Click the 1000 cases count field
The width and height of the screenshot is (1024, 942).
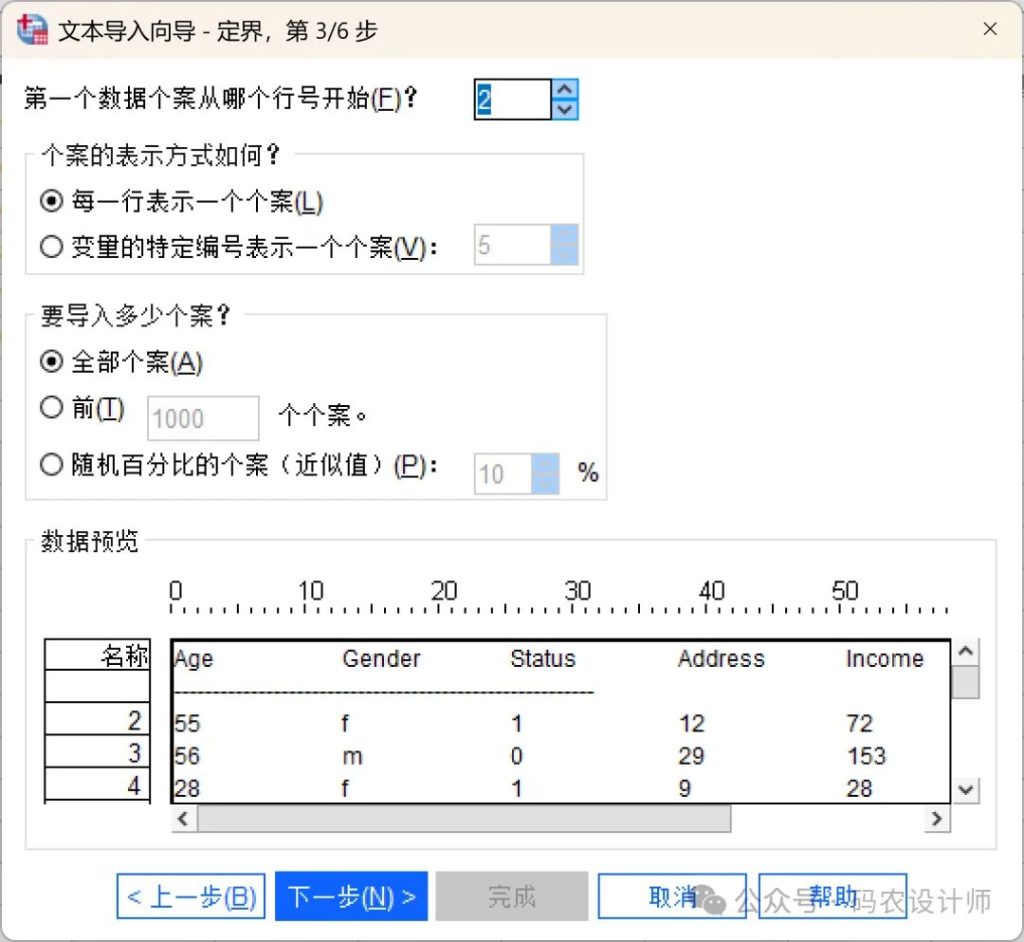click(x=203, y=419)
